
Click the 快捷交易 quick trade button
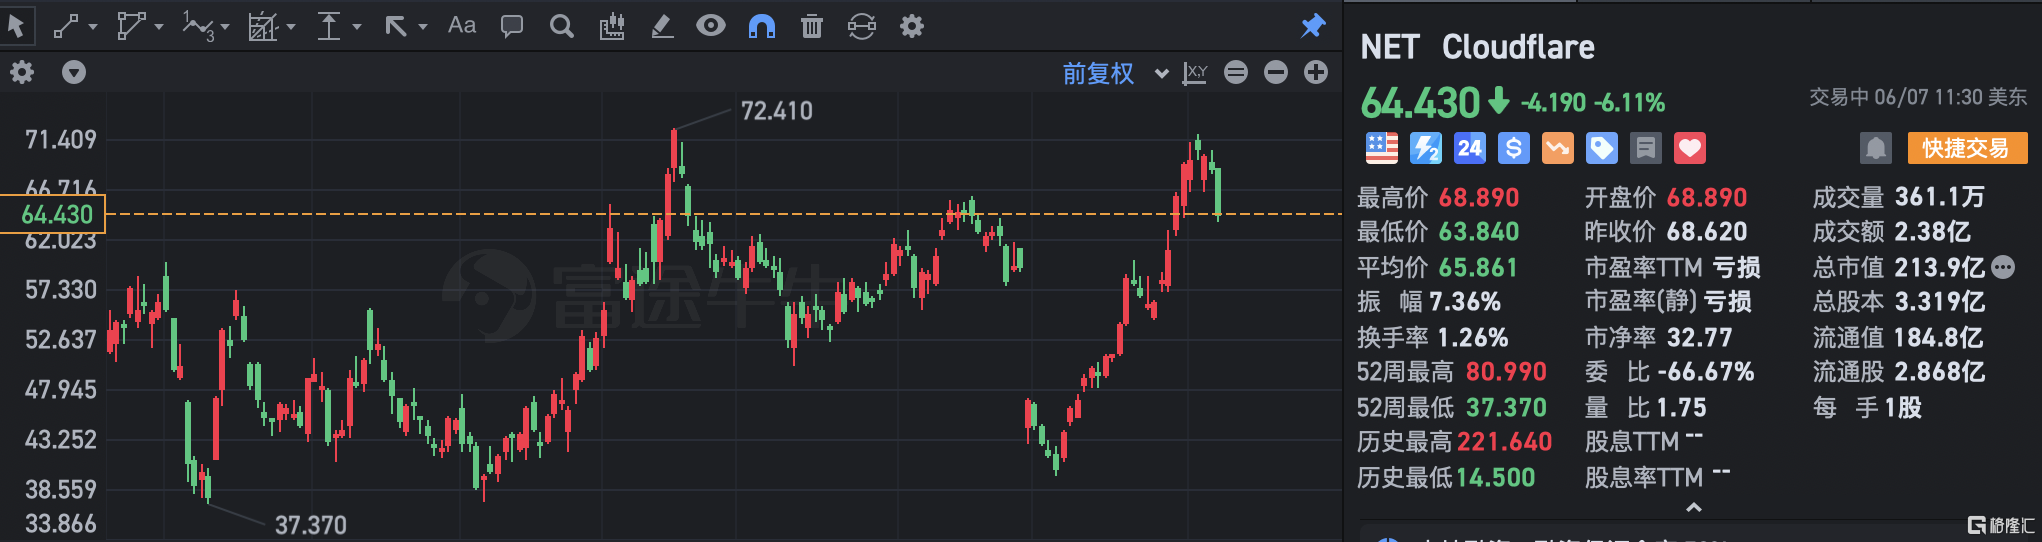1966,149
